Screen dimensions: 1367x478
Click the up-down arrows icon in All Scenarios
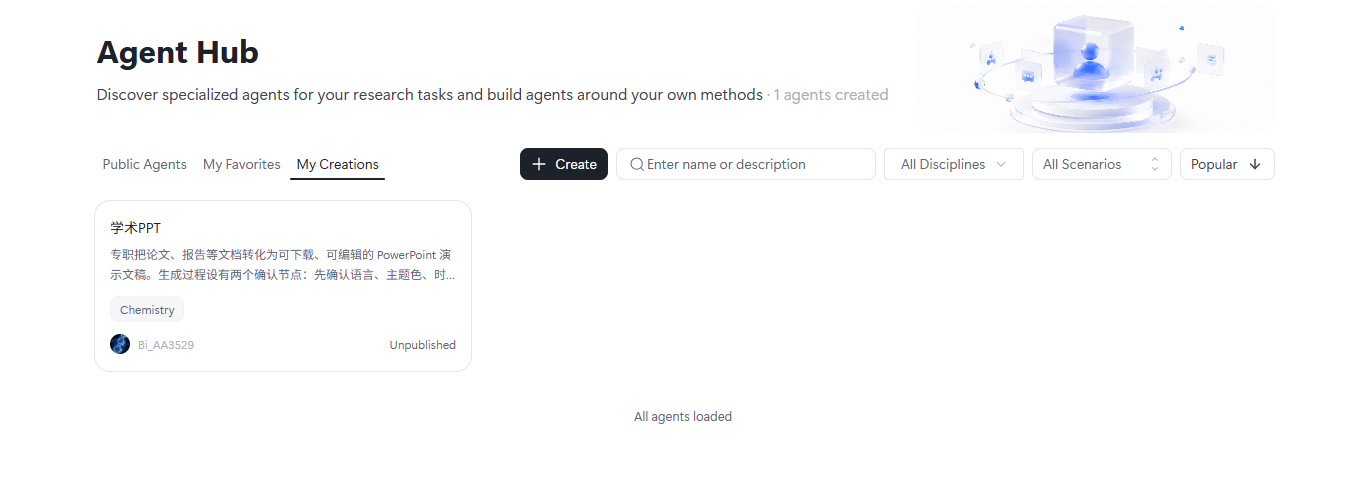coord(1155,164)
